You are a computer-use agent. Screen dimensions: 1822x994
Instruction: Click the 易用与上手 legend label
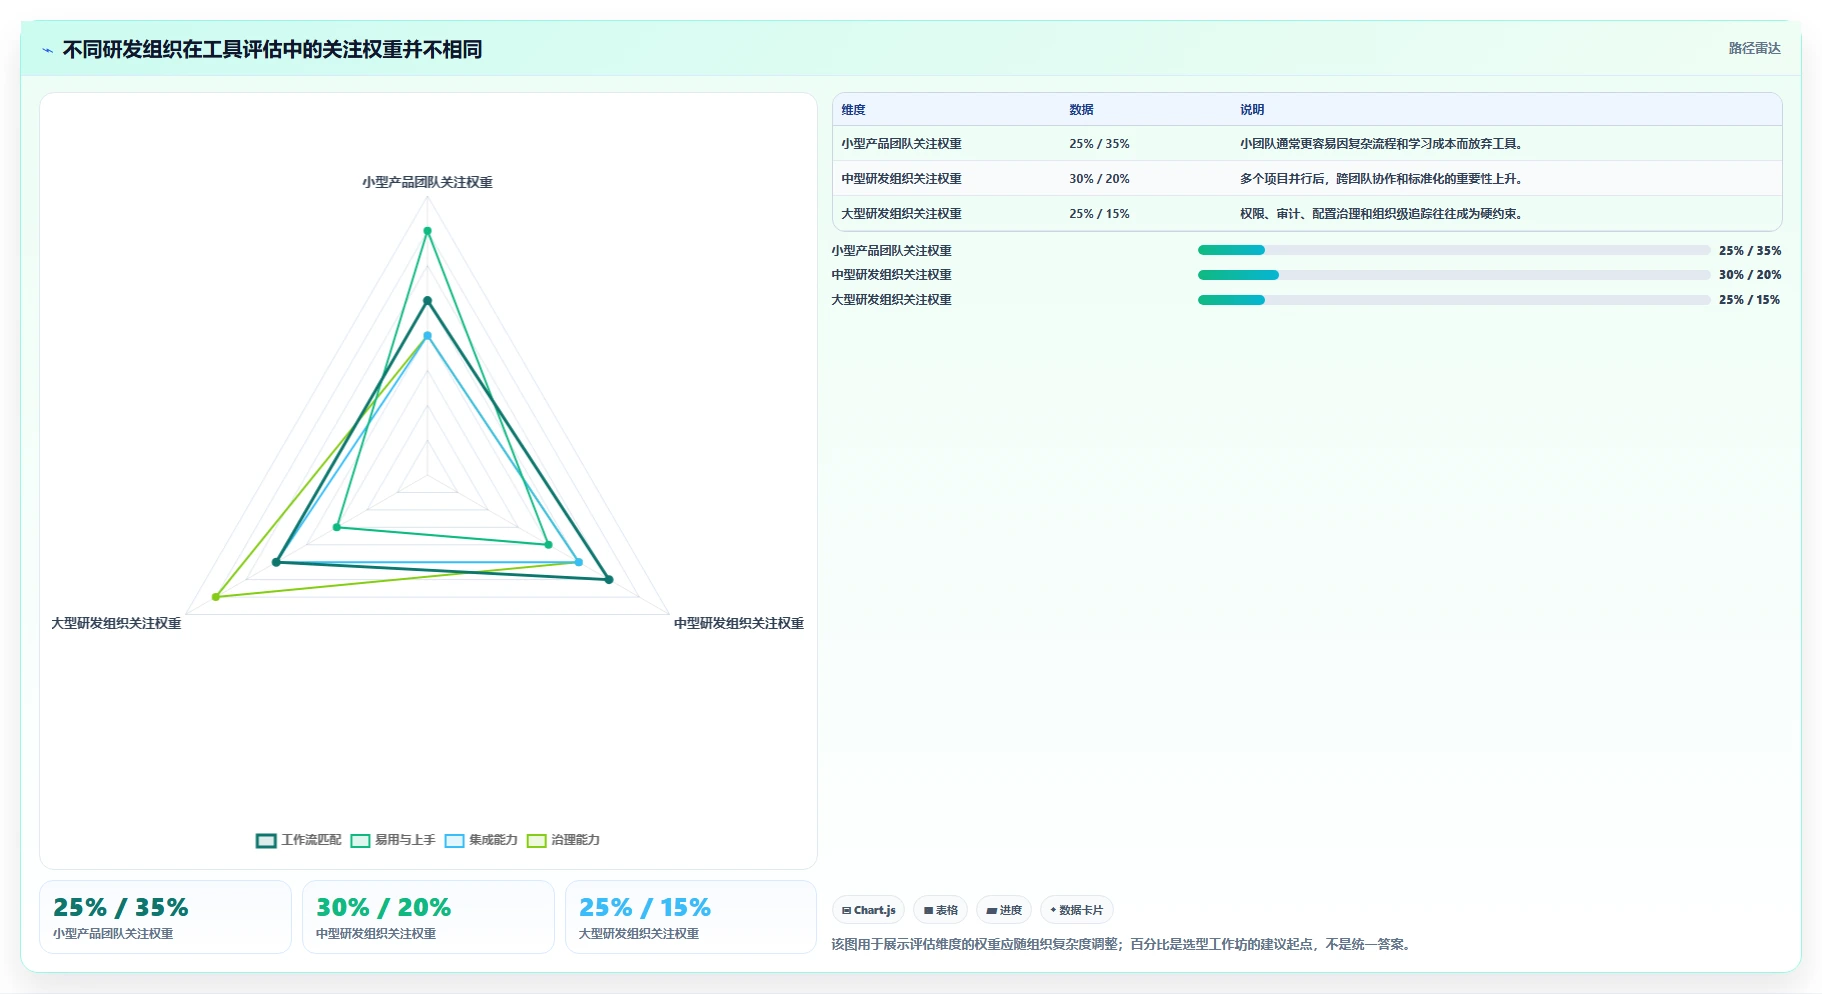pos(405,840)
